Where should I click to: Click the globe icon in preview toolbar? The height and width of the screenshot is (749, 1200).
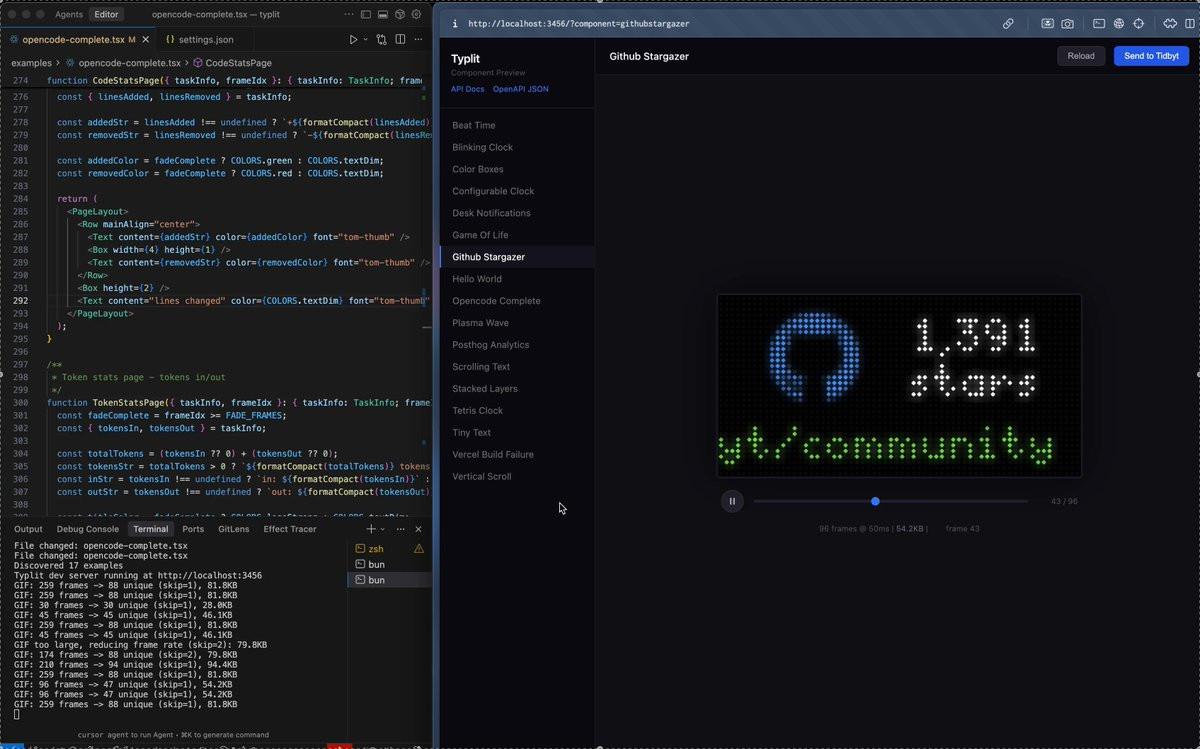click(x=1119, y=24)
